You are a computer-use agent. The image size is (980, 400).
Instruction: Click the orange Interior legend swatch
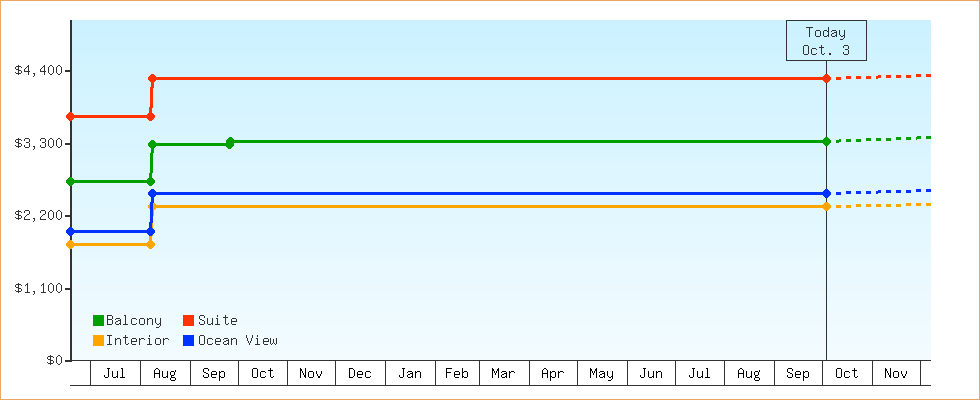[98, 340]
